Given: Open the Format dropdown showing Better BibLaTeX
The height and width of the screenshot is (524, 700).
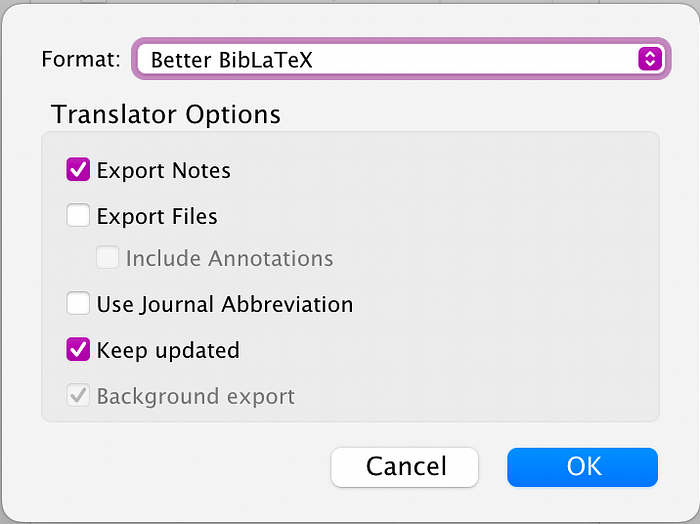Looking at the screenshot, I should click(401, 59).
